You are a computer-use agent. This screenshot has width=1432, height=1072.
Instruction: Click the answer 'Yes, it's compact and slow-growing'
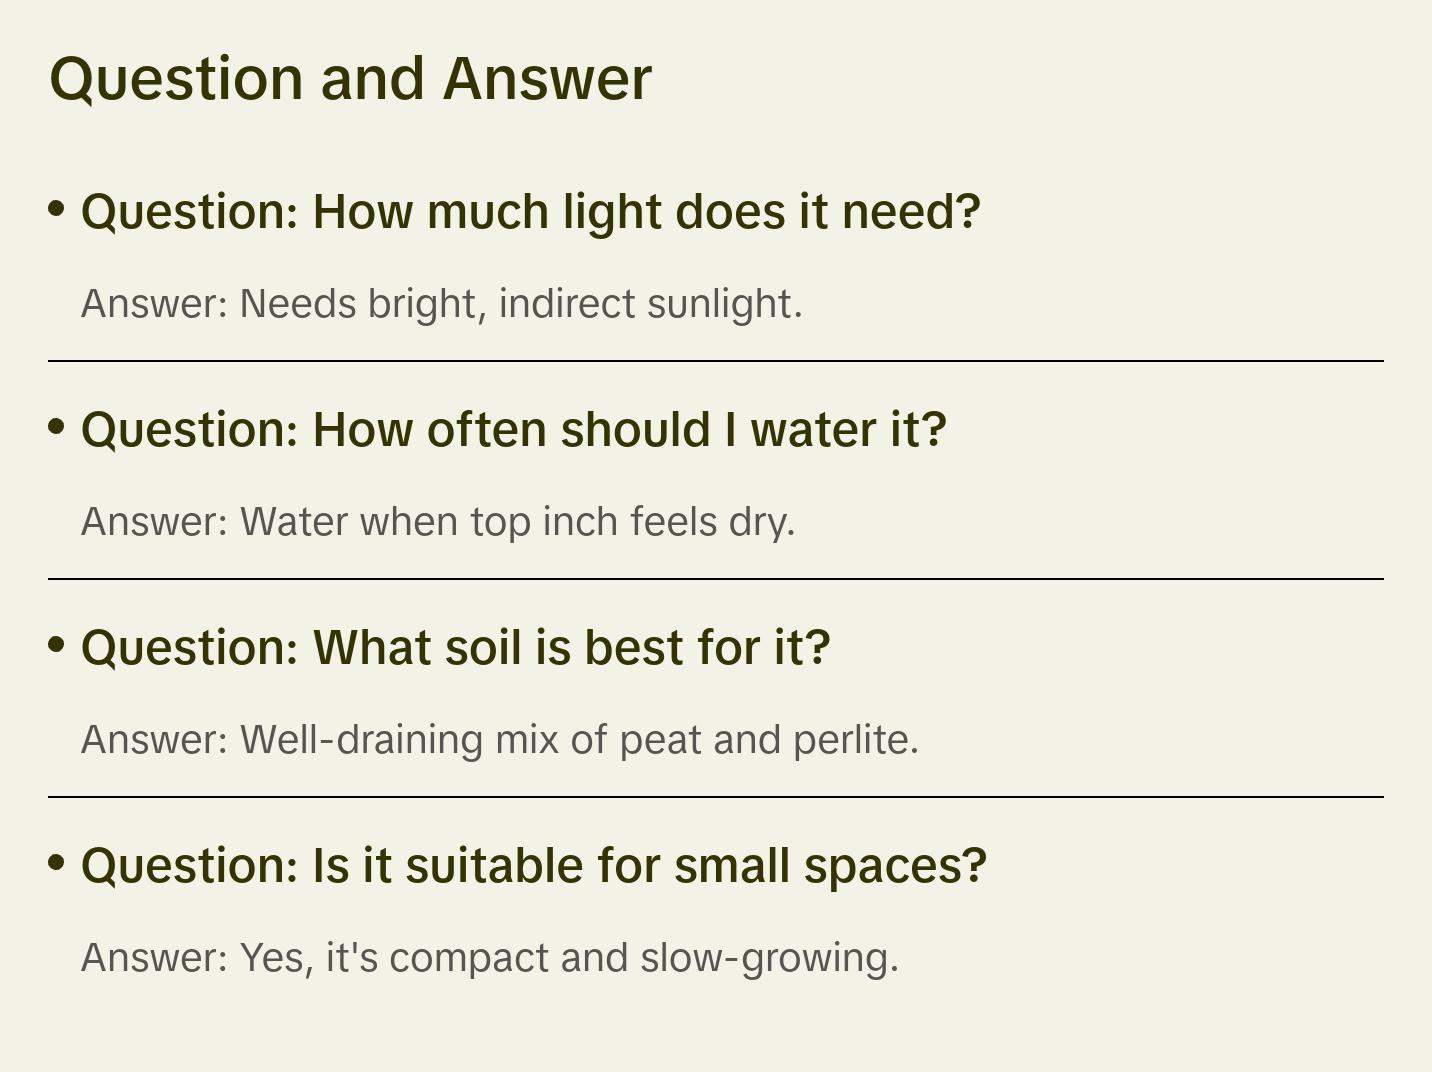489,958
